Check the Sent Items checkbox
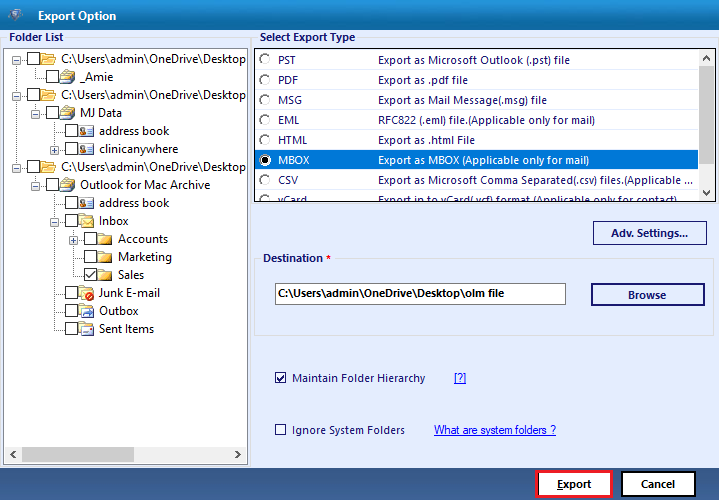Screen dimensions: 719x500 (x=71, y=328)
